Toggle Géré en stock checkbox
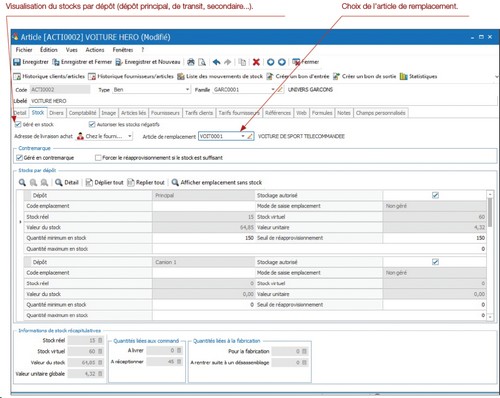Screen dimensions: 500x398 click(x=18, y=124)
